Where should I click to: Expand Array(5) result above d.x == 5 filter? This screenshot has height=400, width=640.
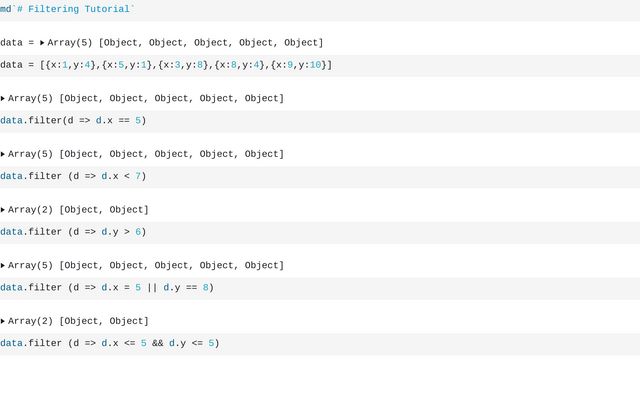click(x=2, y=98)
